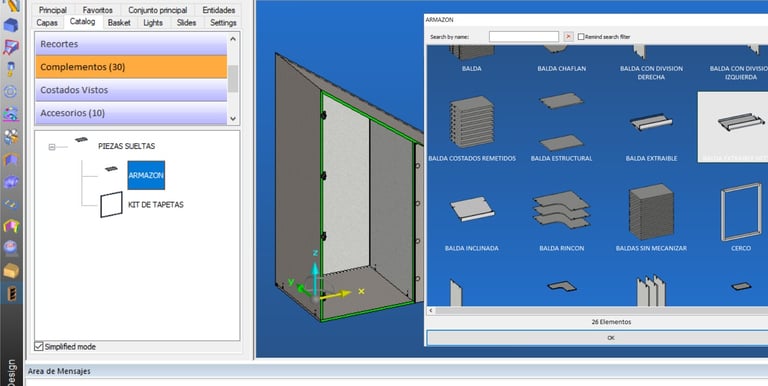Click the gray spheres tool icon
768x386 pixels.
coord(11,137)
